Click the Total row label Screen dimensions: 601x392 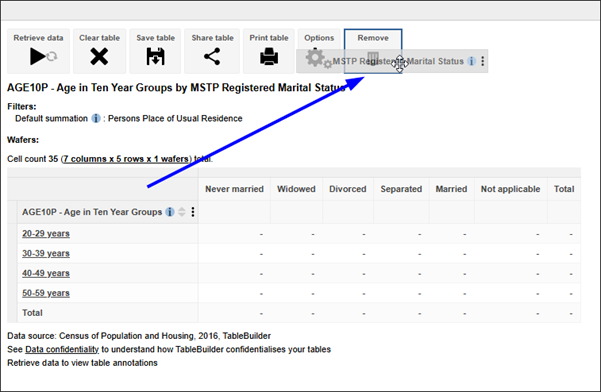click(x=32, y=313)
